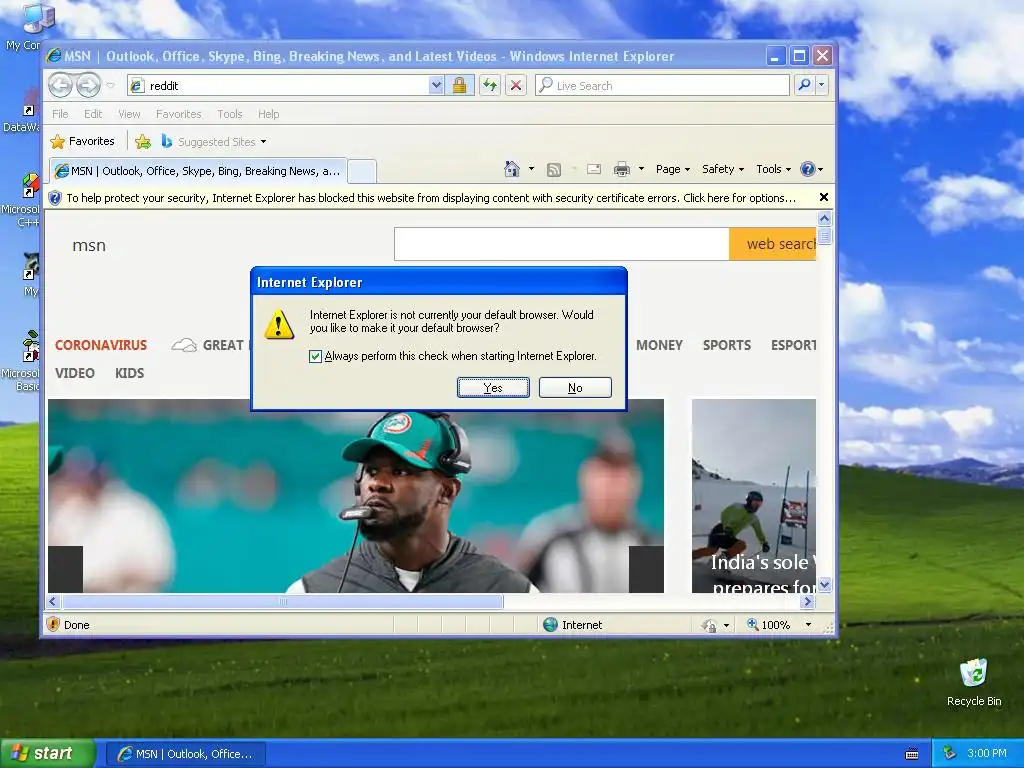Screen dimensions: 1024x768
Task: Click the Refresh page icon
Action: click(x=490, y=86)
